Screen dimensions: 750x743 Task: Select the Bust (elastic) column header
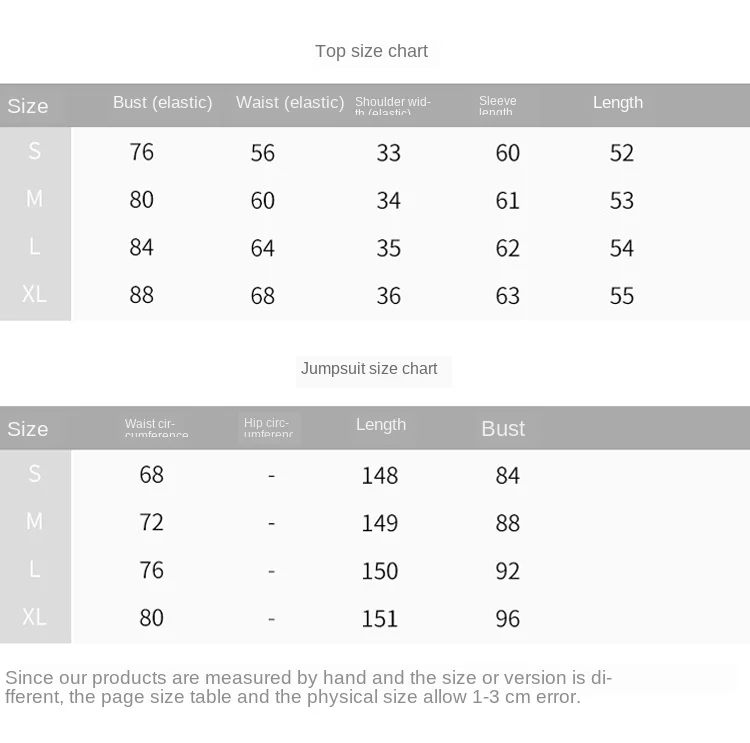163,102
